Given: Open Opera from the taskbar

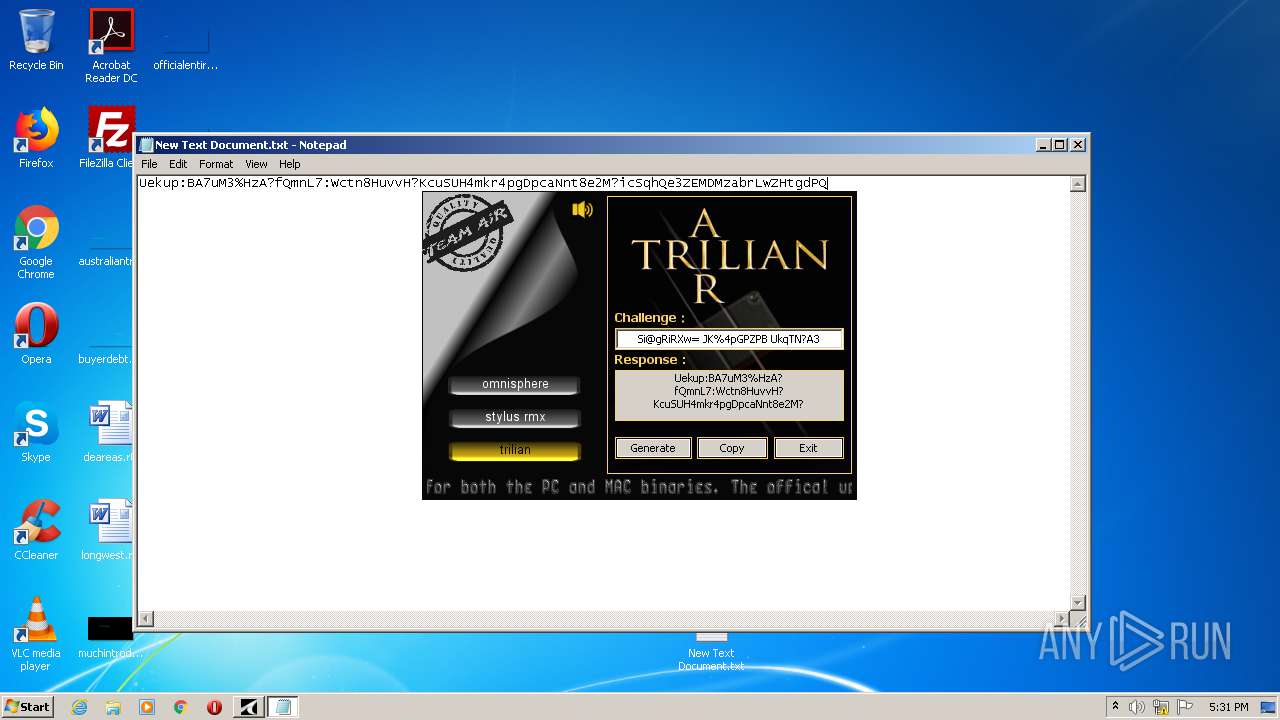Looking at the screenshot, I should [214, 707].
